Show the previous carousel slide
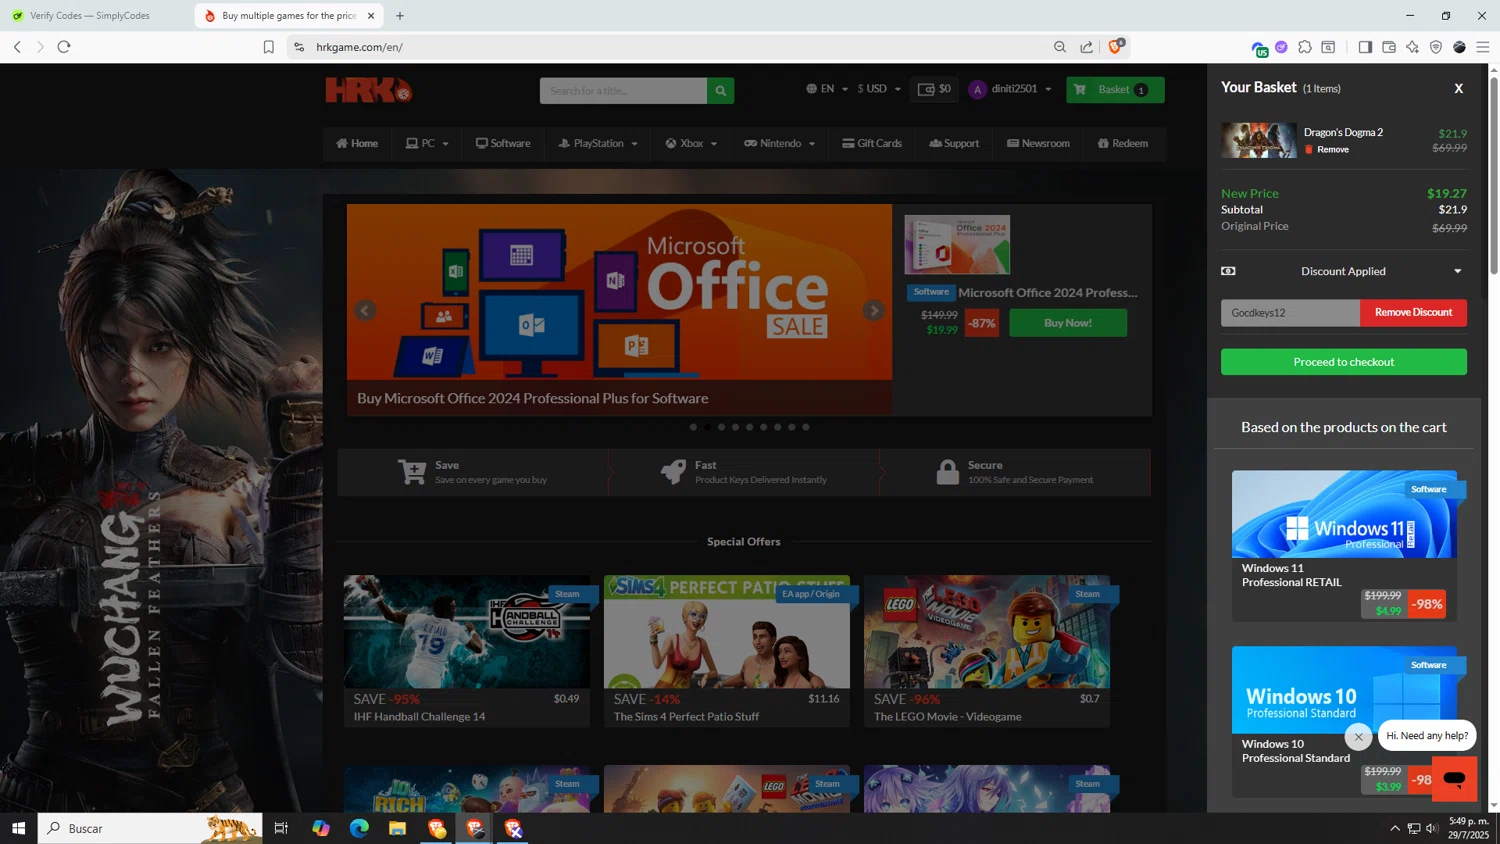The height and width of the screenshot is (844, 1500). pos(365,310)
